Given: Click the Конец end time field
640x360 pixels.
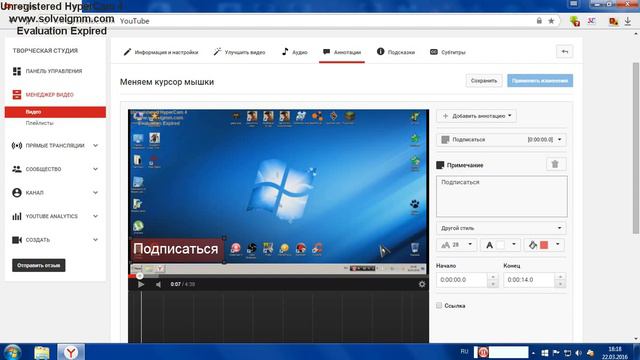Looking at the screenshot, I should tap(529, 280).
